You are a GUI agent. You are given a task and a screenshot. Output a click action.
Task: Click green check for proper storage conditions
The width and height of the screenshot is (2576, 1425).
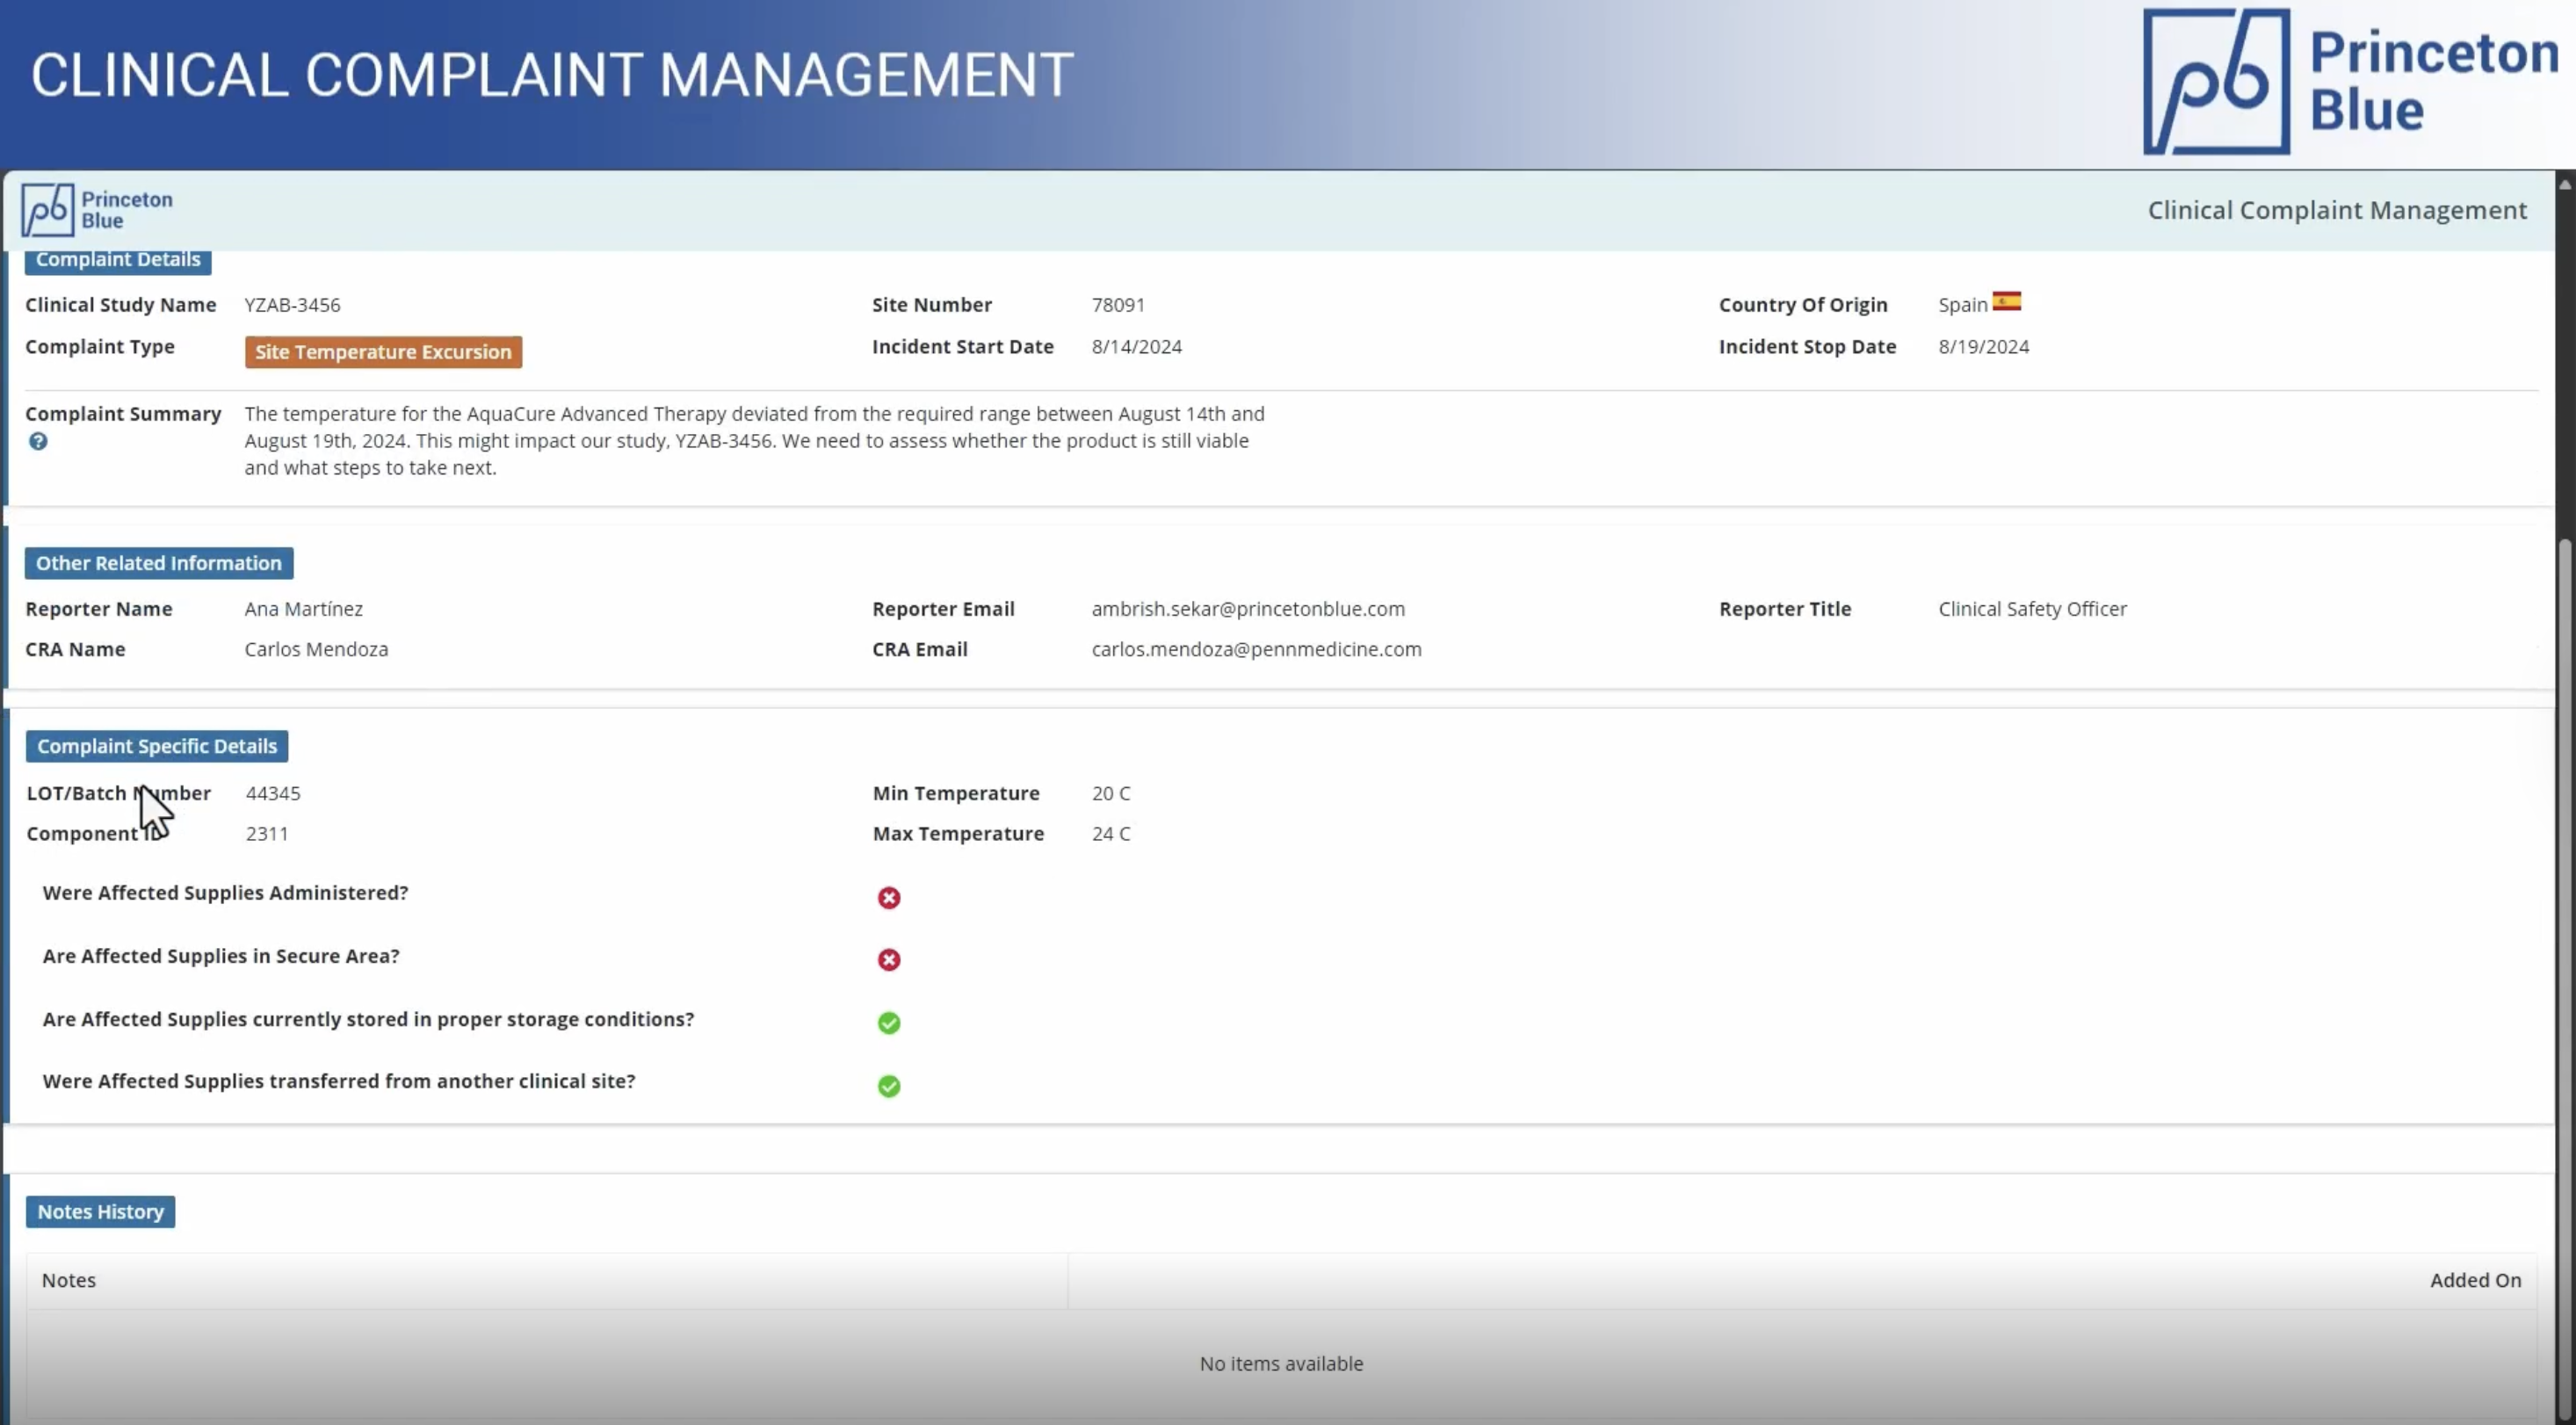(888, 1023)
